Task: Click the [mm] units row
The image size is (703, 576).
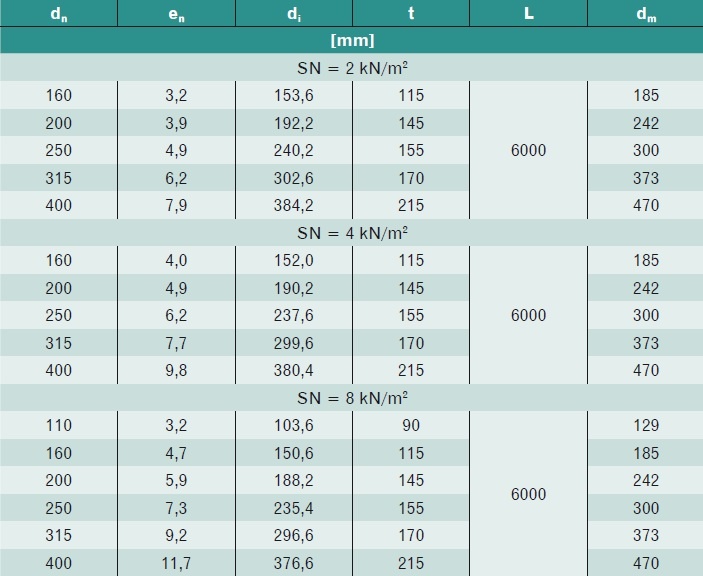Action: point(352,40)
